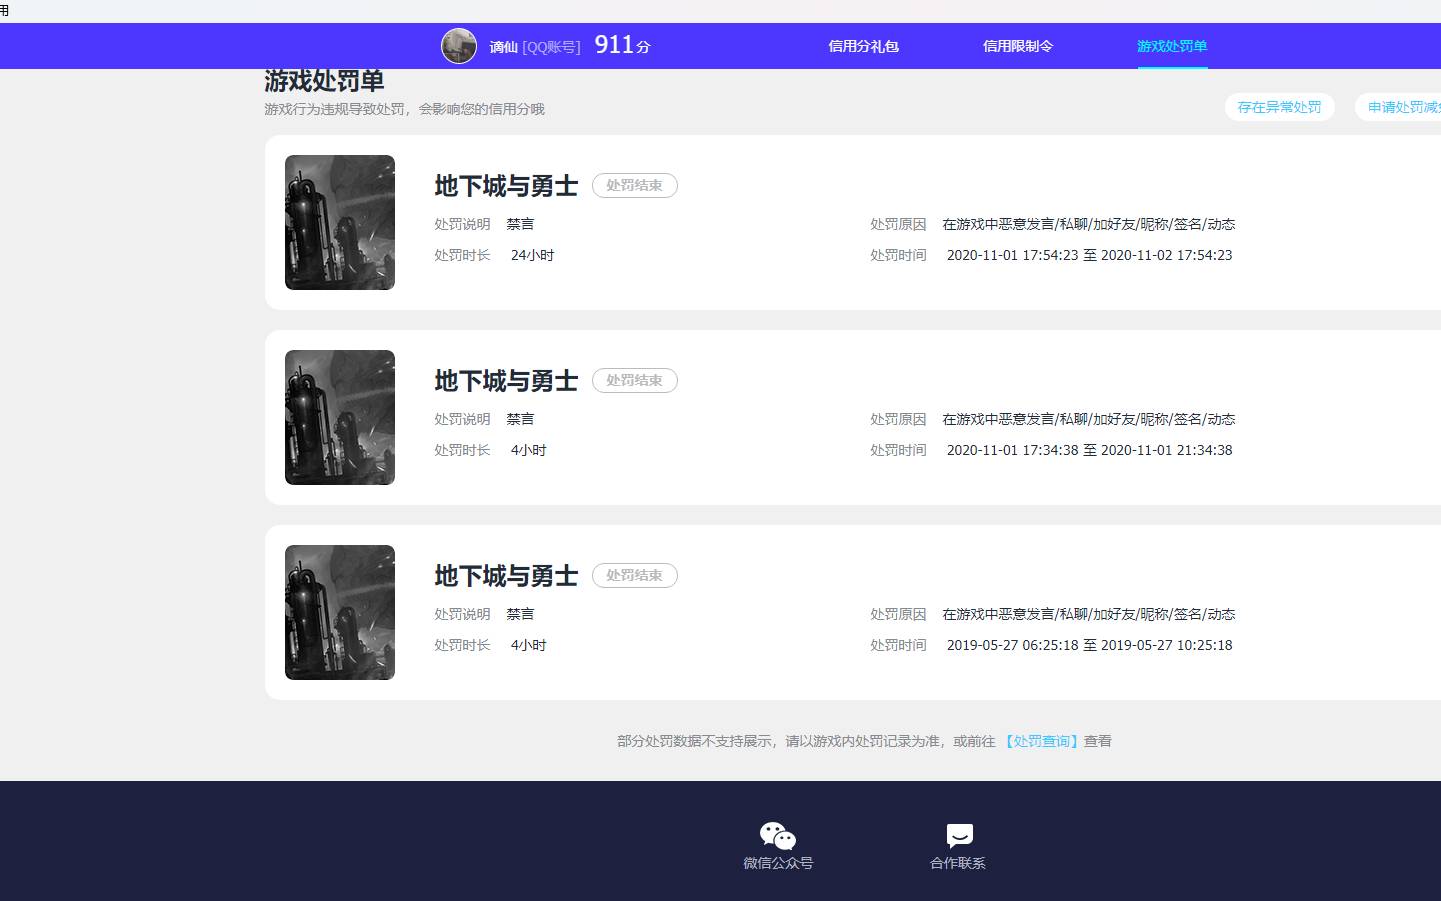Click the 微信公众号 footer label

coord(778,863)
